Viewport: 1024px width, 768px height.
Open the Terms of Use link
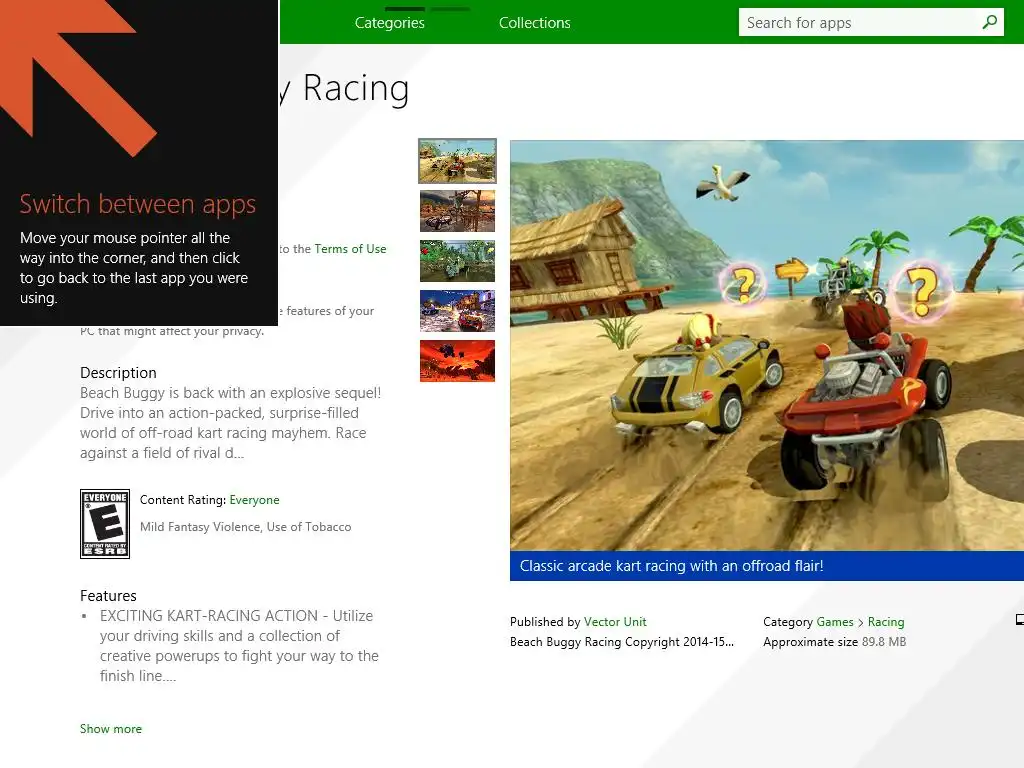[x=350, y=249]
